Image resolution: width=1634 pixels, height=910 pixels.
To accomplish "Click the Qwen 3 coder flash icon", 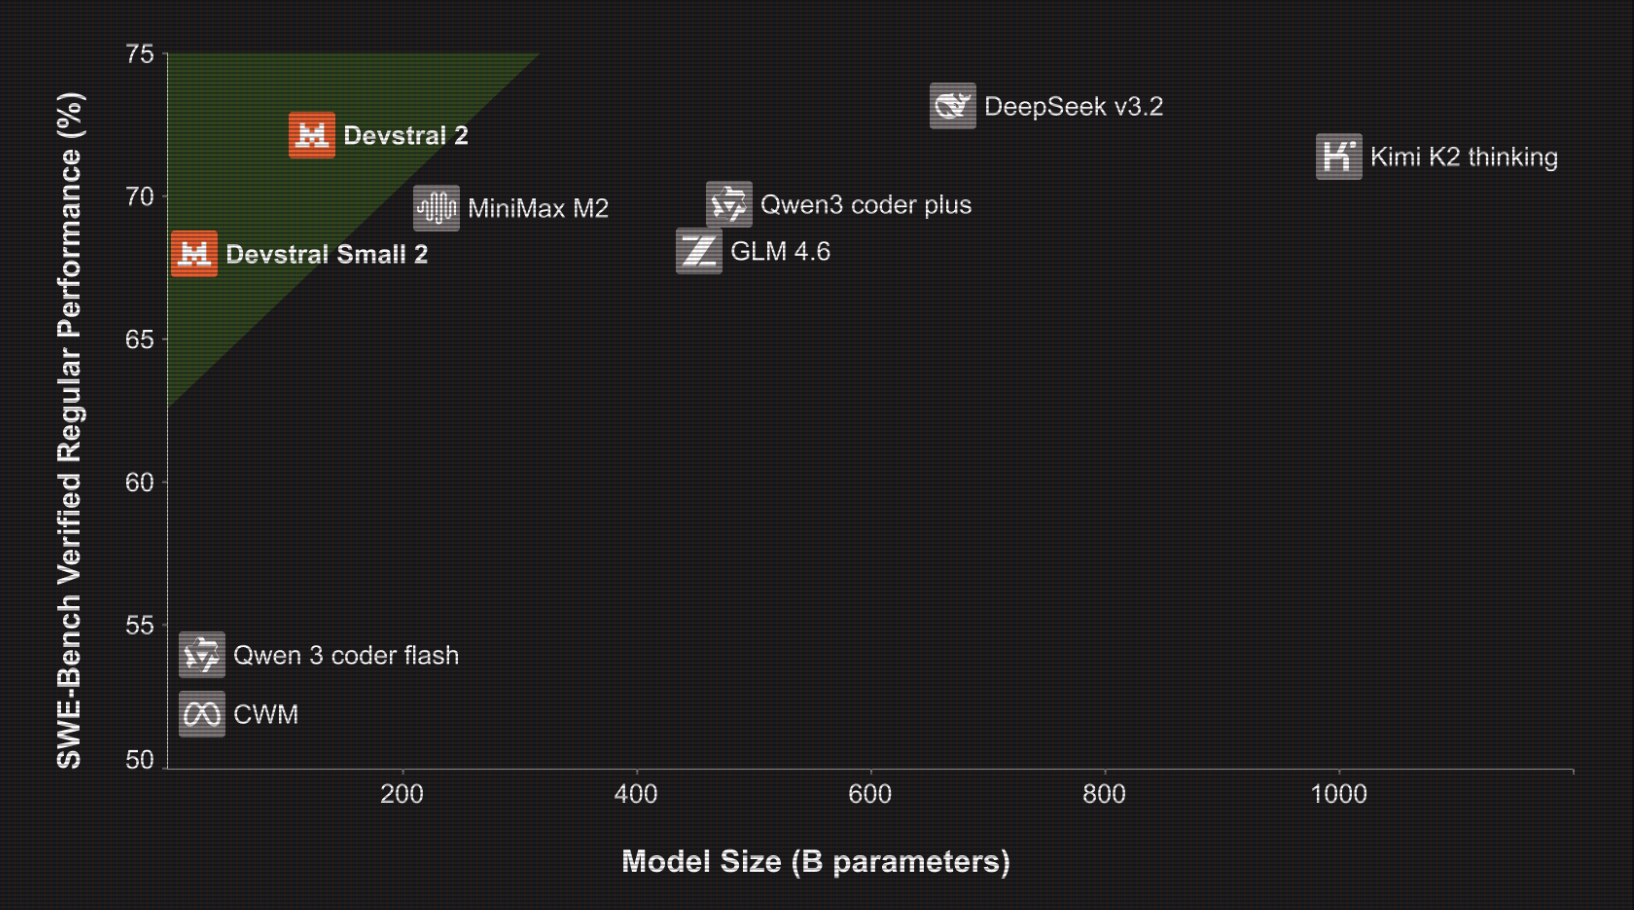I will tap(202, 655).
